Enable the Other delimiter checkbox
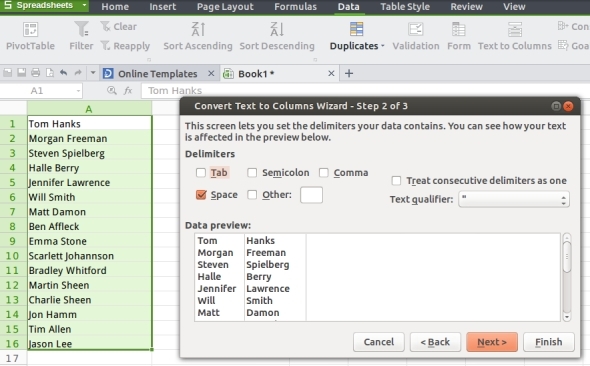The width and height of the screenshot is (590, 366). 252,194
